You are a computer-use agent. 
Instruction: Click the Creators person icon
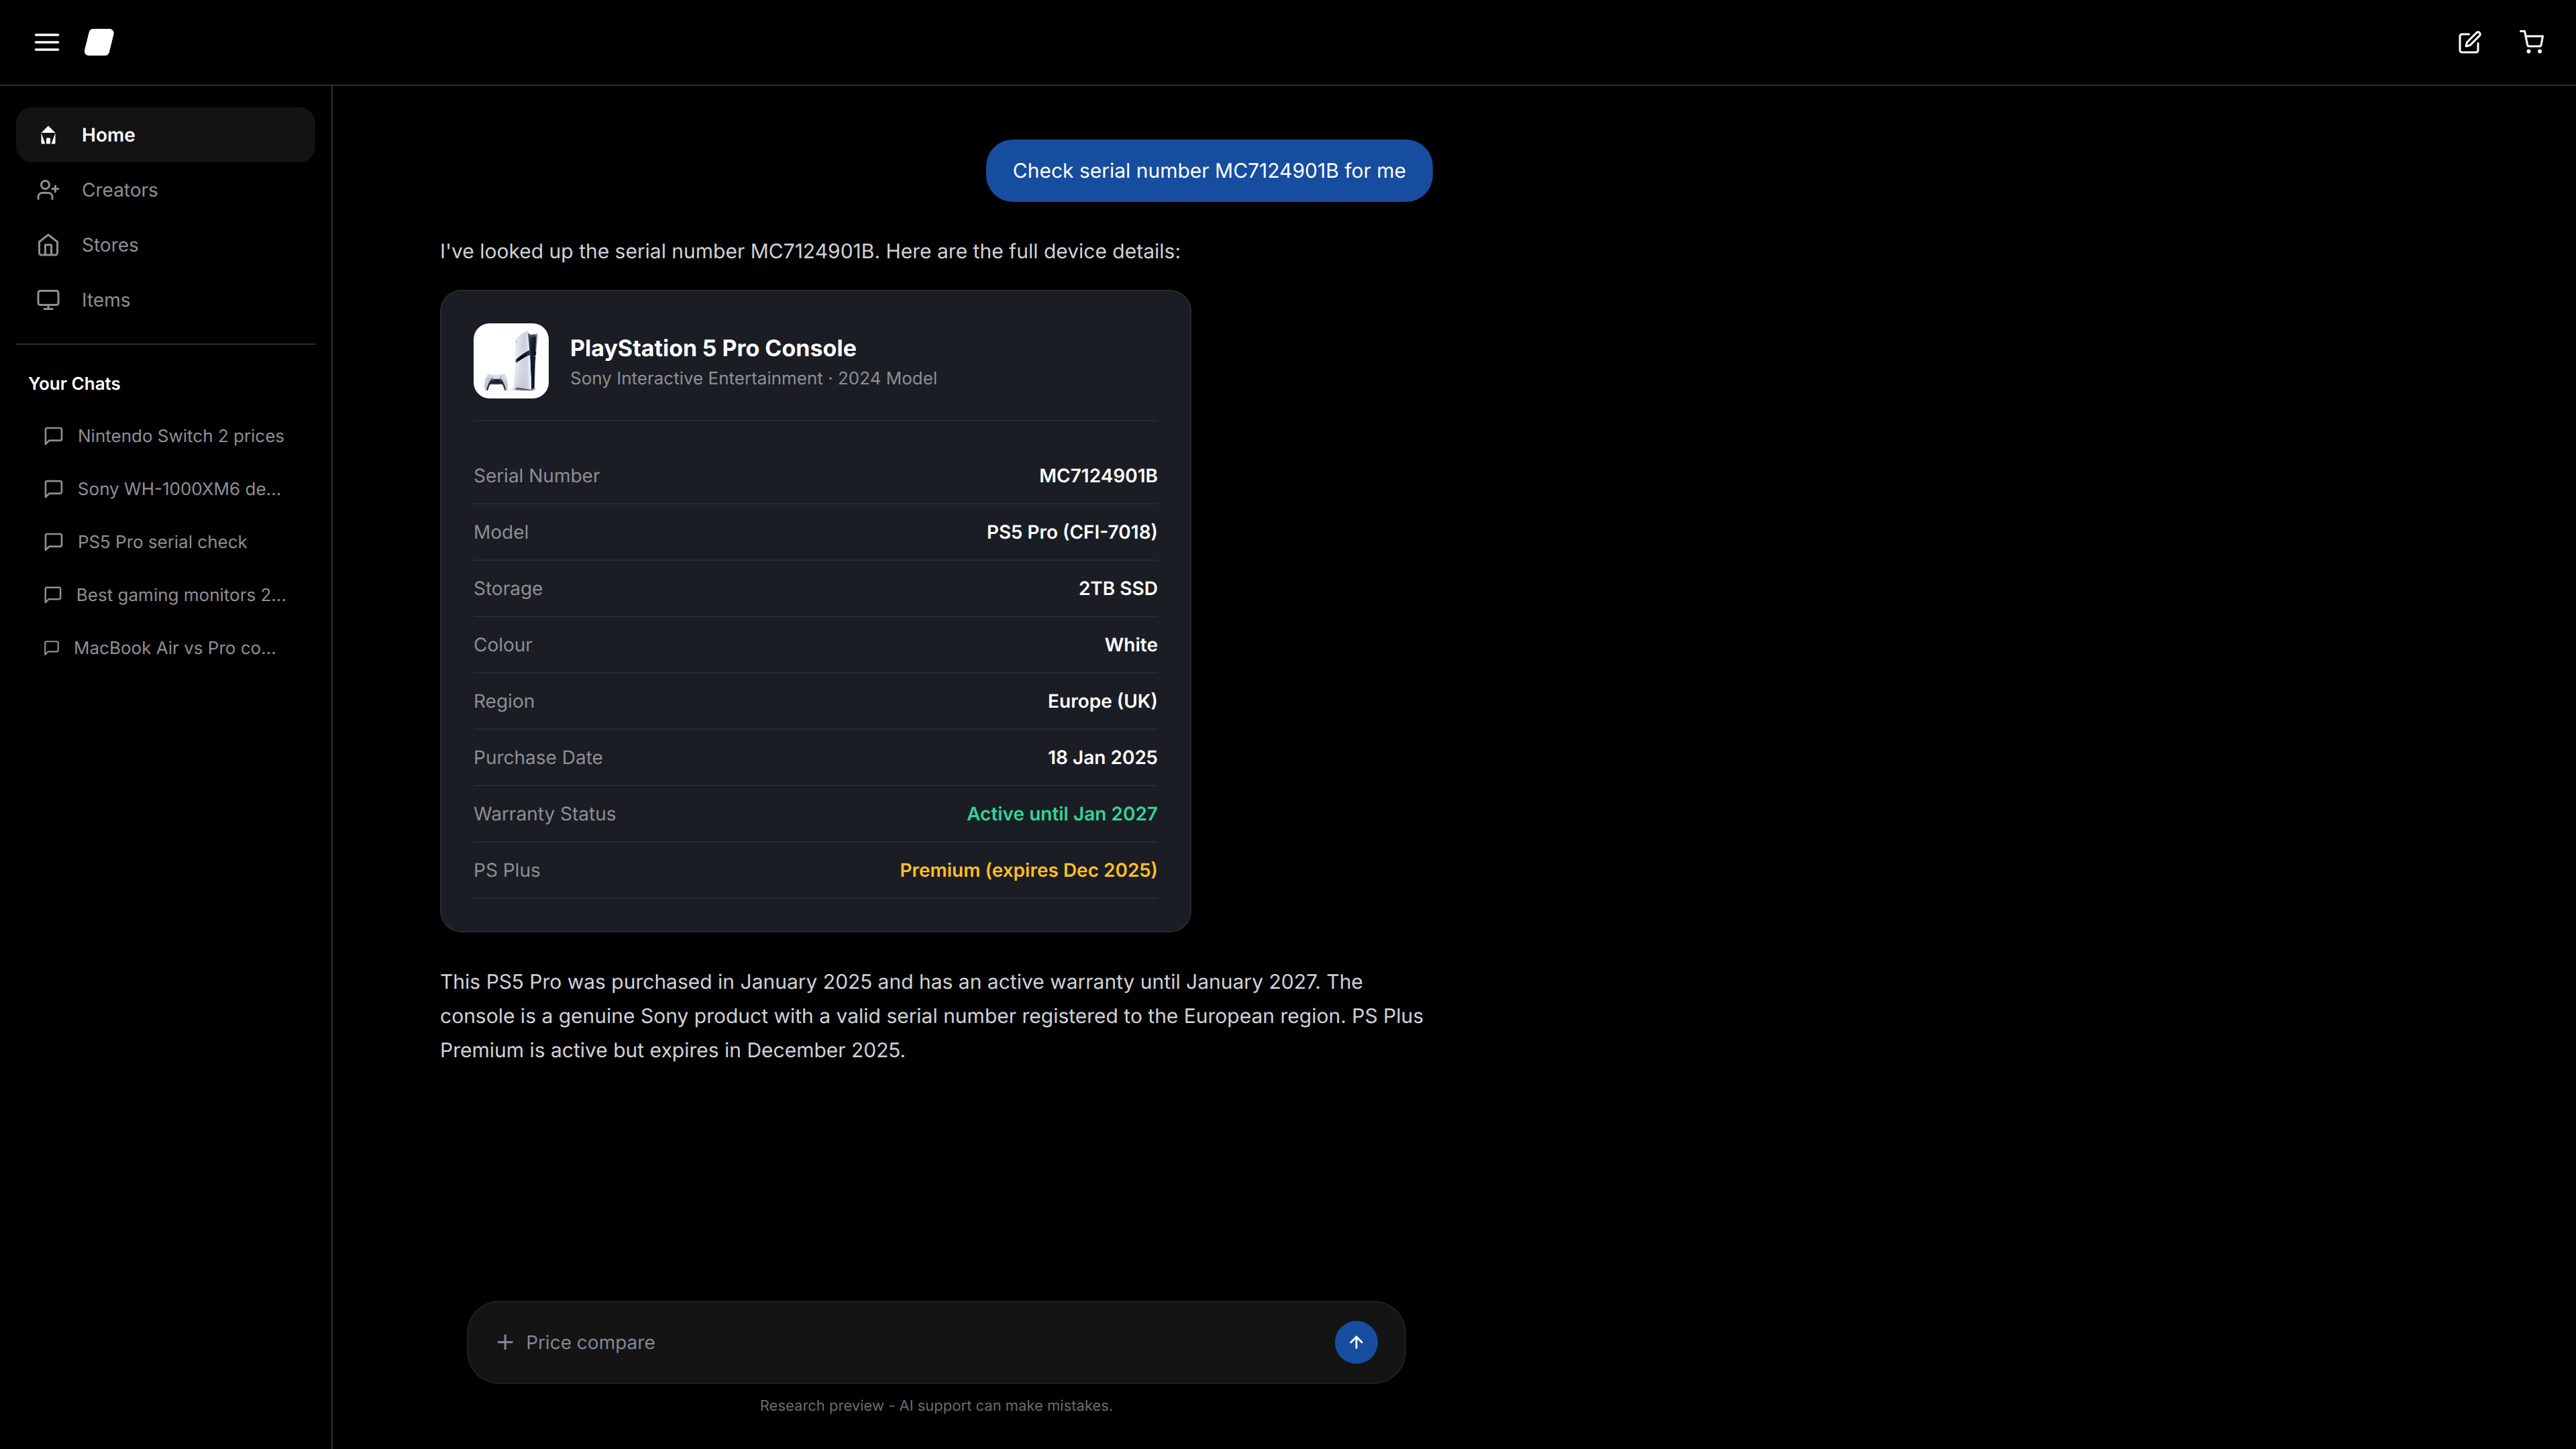[x=49, y=190]
